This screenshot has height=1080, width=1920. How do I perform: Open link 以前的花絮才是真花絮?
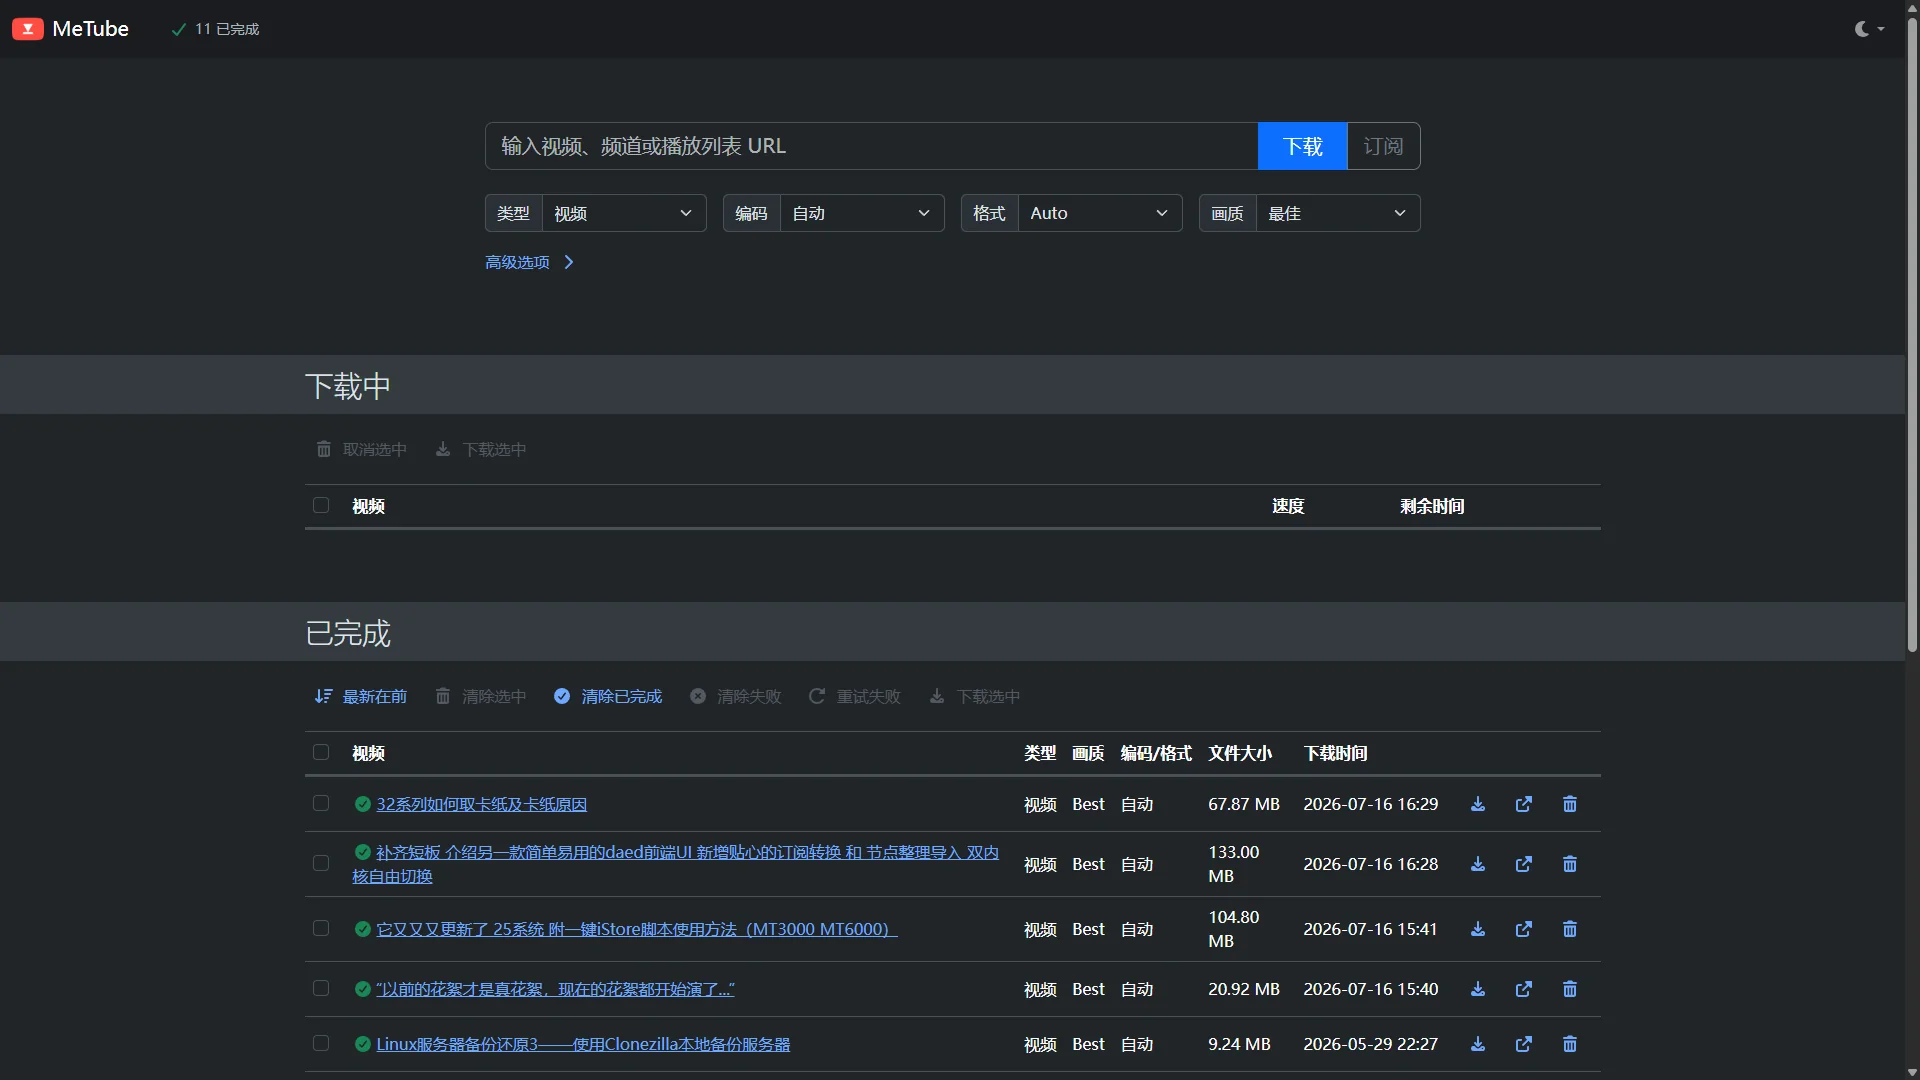coord(555,990)
